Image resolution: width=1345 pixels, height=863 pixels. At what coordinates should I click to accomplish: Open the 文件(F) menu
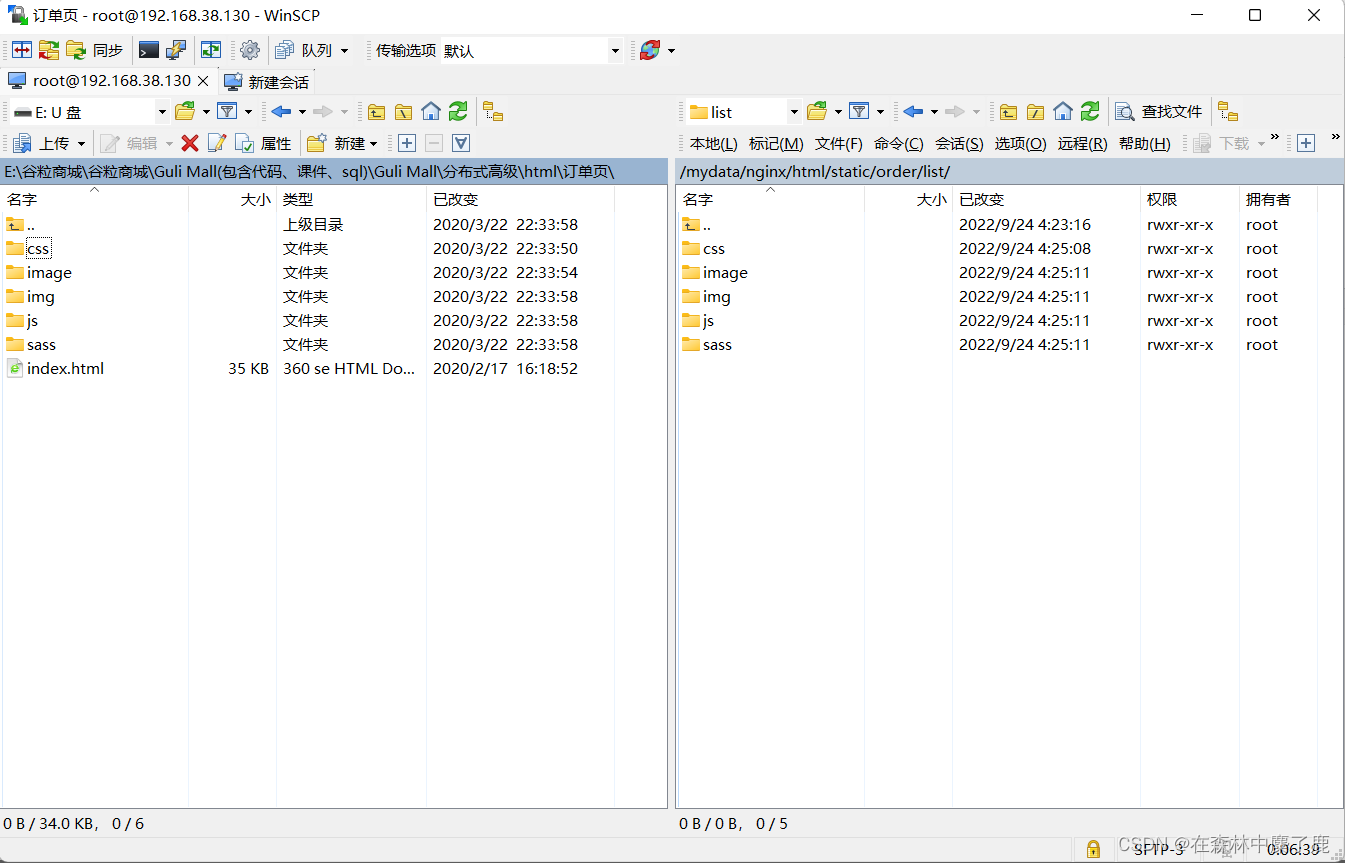pyautogui.click(x=839, y=144)
